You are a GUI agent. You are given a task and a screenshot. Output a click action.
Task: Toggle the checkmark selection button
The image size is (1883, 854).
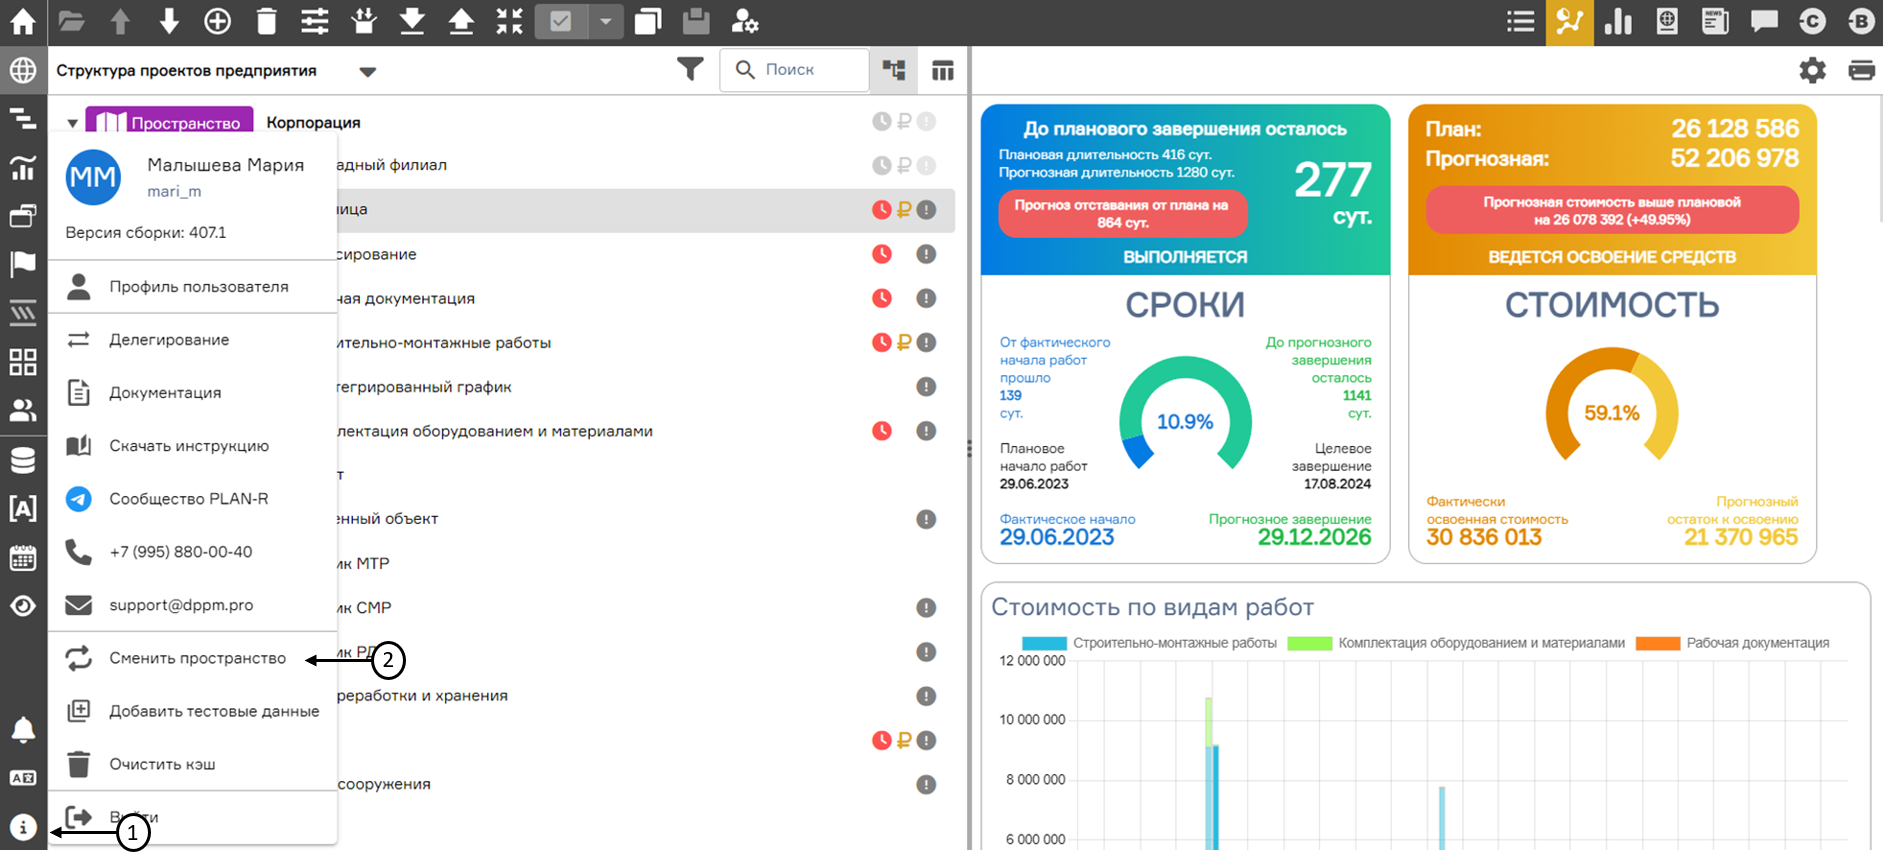pos(561,21)
